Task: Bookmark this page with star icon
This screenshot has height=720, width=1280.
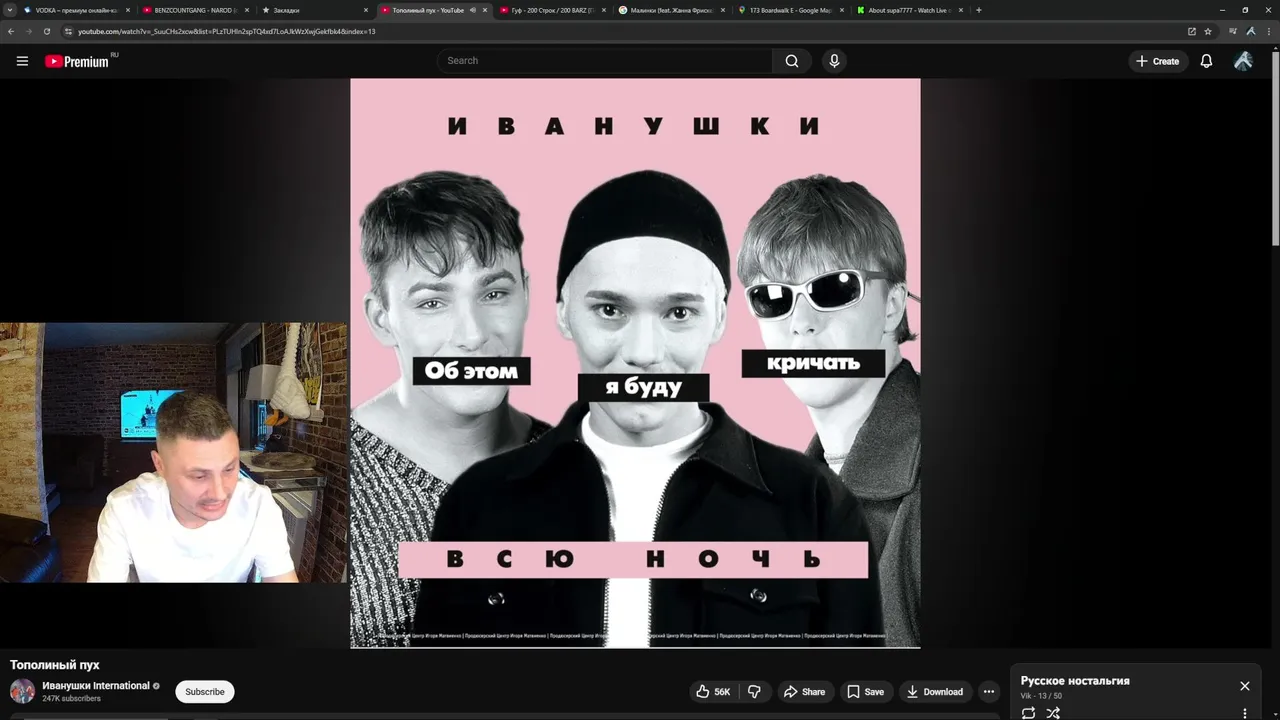Action: pos(1208,31)
